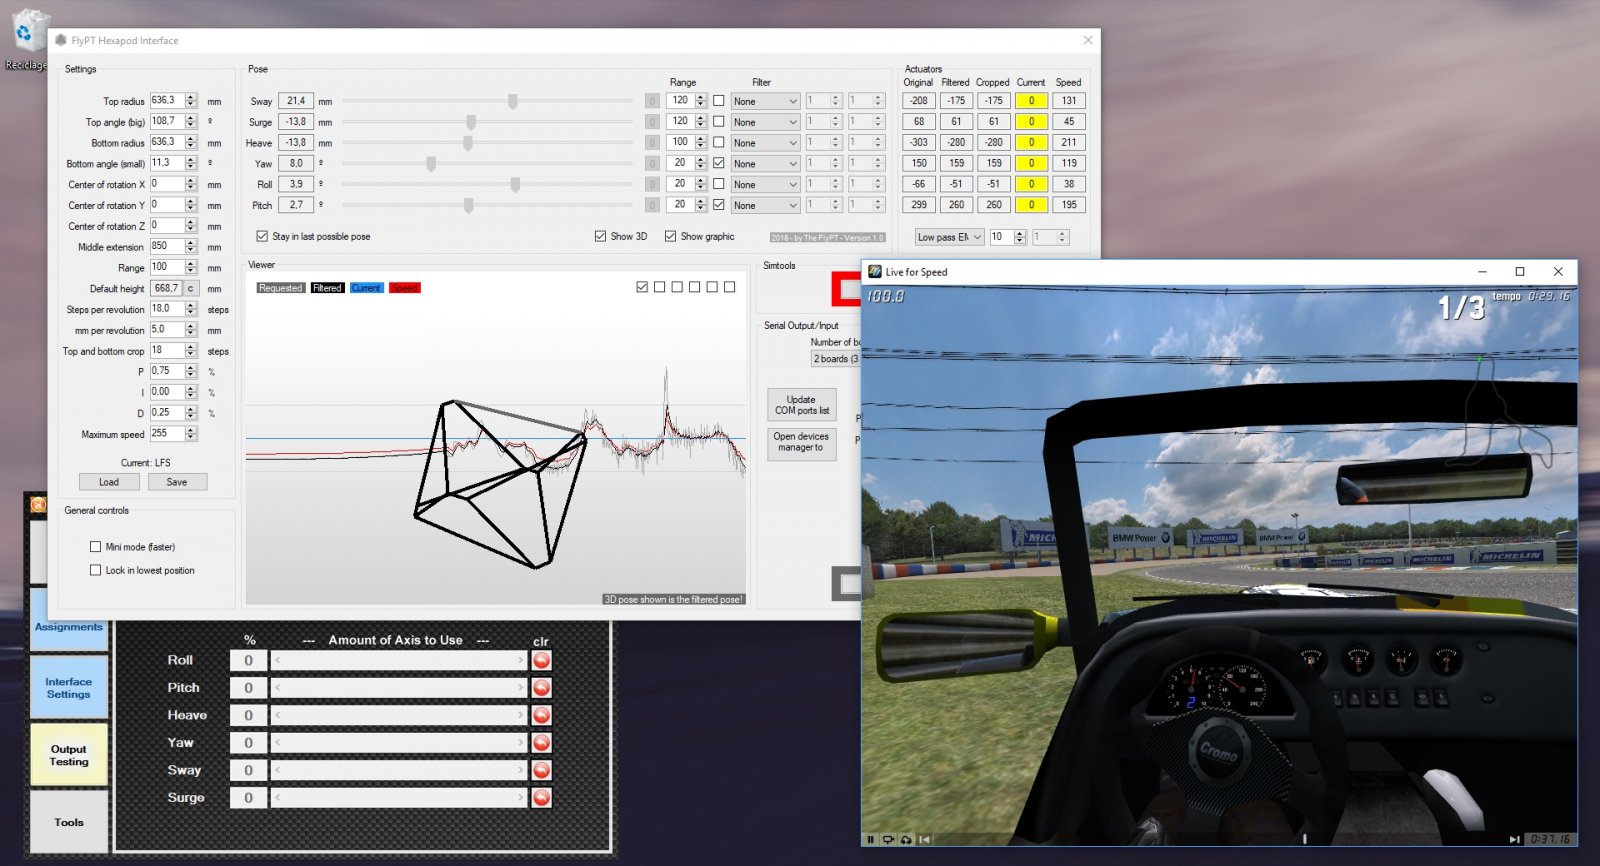Clear the Sway axis with its red clr button
This screenshot has height=866, width=1600.
click(x=541, y=771)
